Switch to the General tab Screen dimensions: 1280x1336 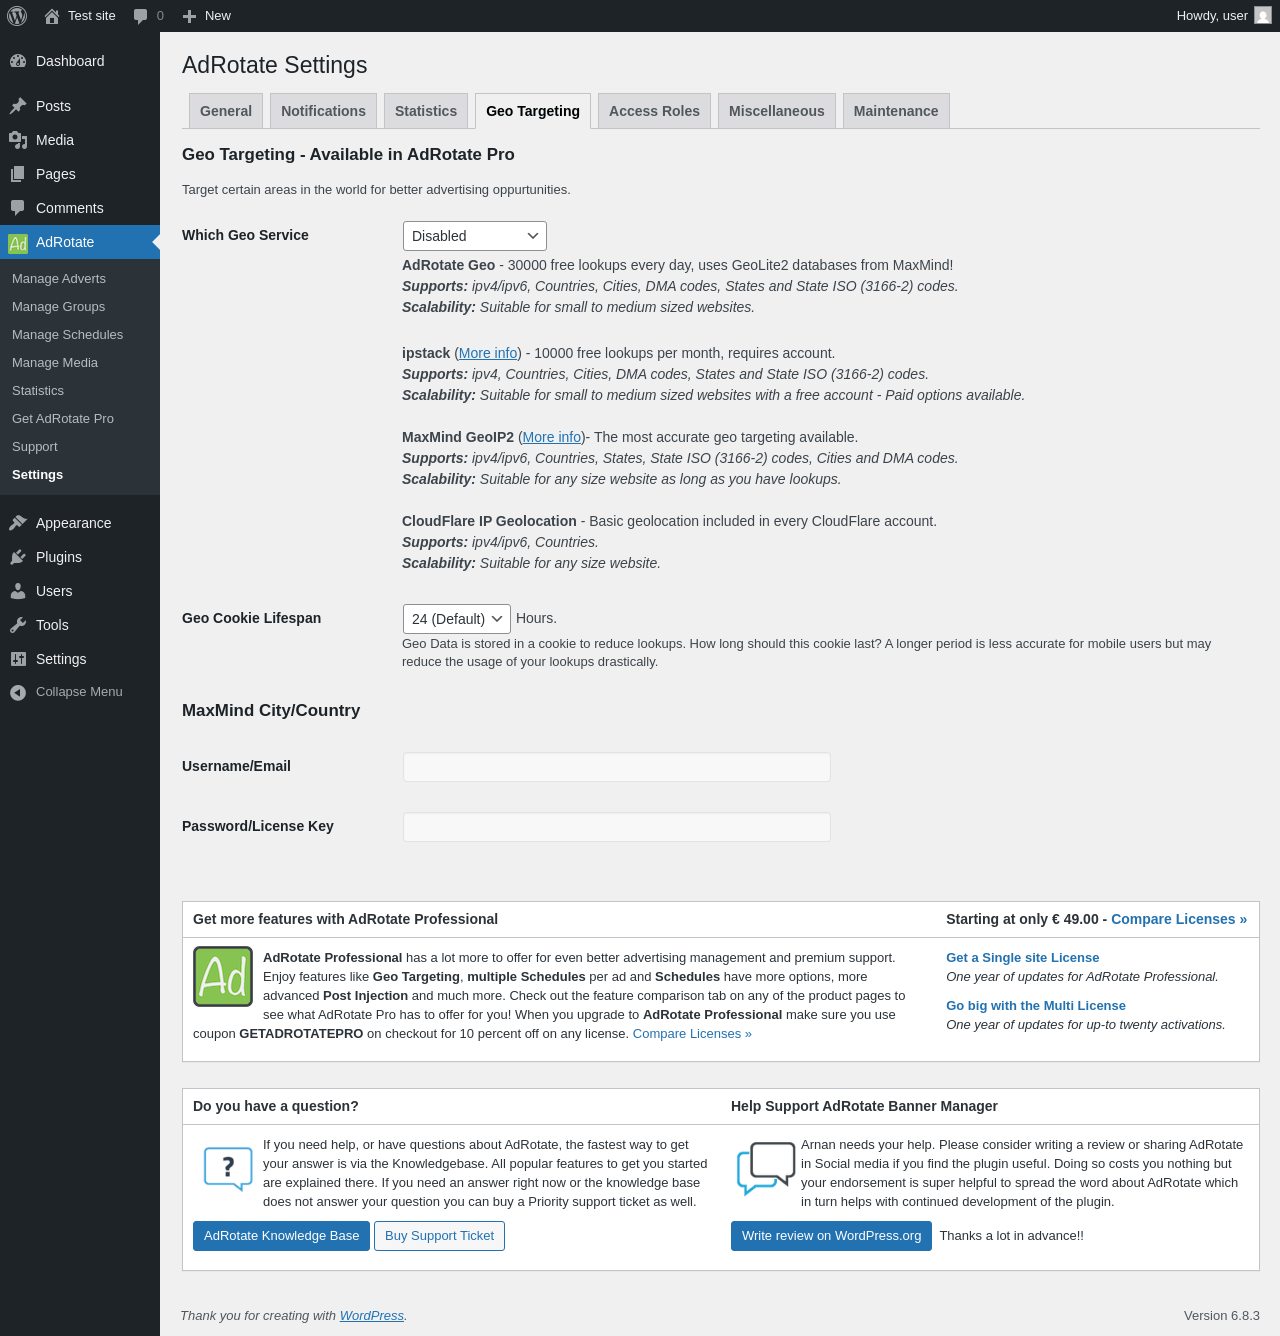pos(226,111)
